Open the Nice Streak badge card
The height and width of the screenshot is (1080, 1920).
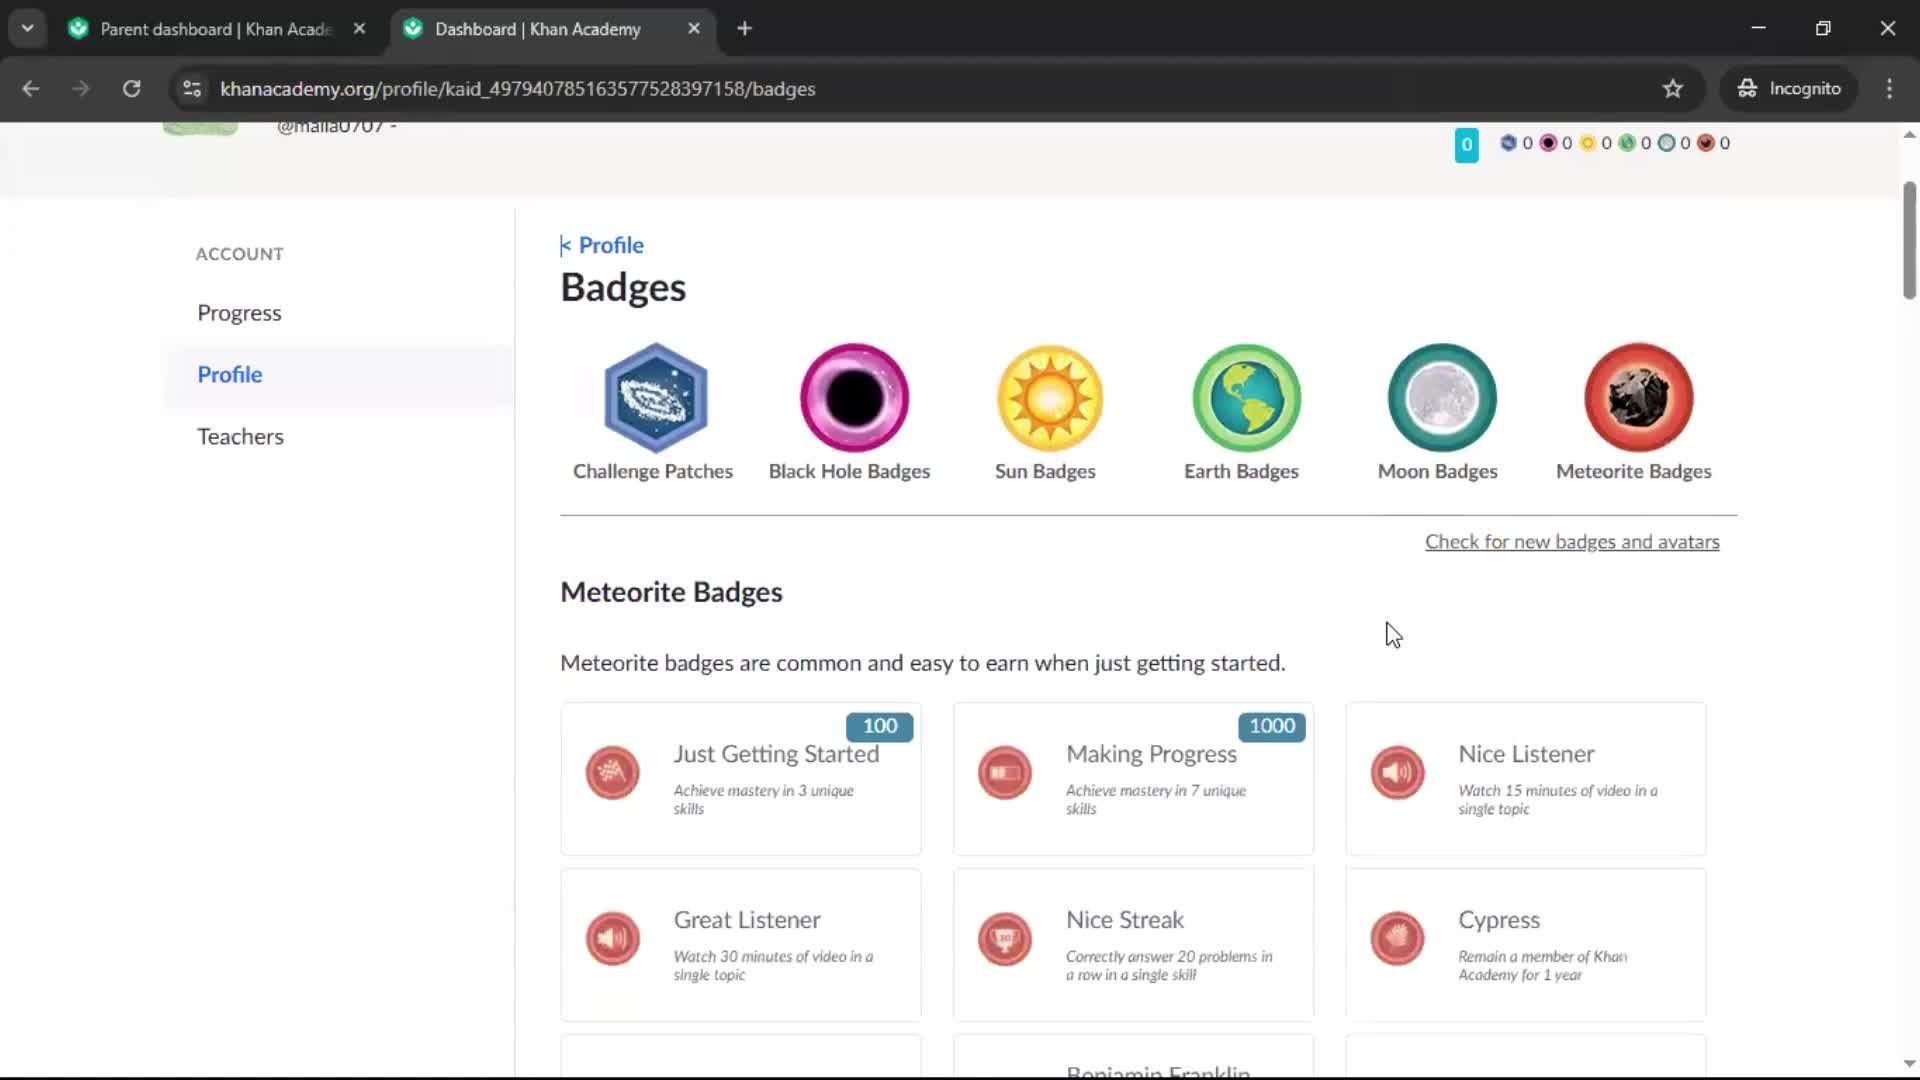(x=1133, y=945)
